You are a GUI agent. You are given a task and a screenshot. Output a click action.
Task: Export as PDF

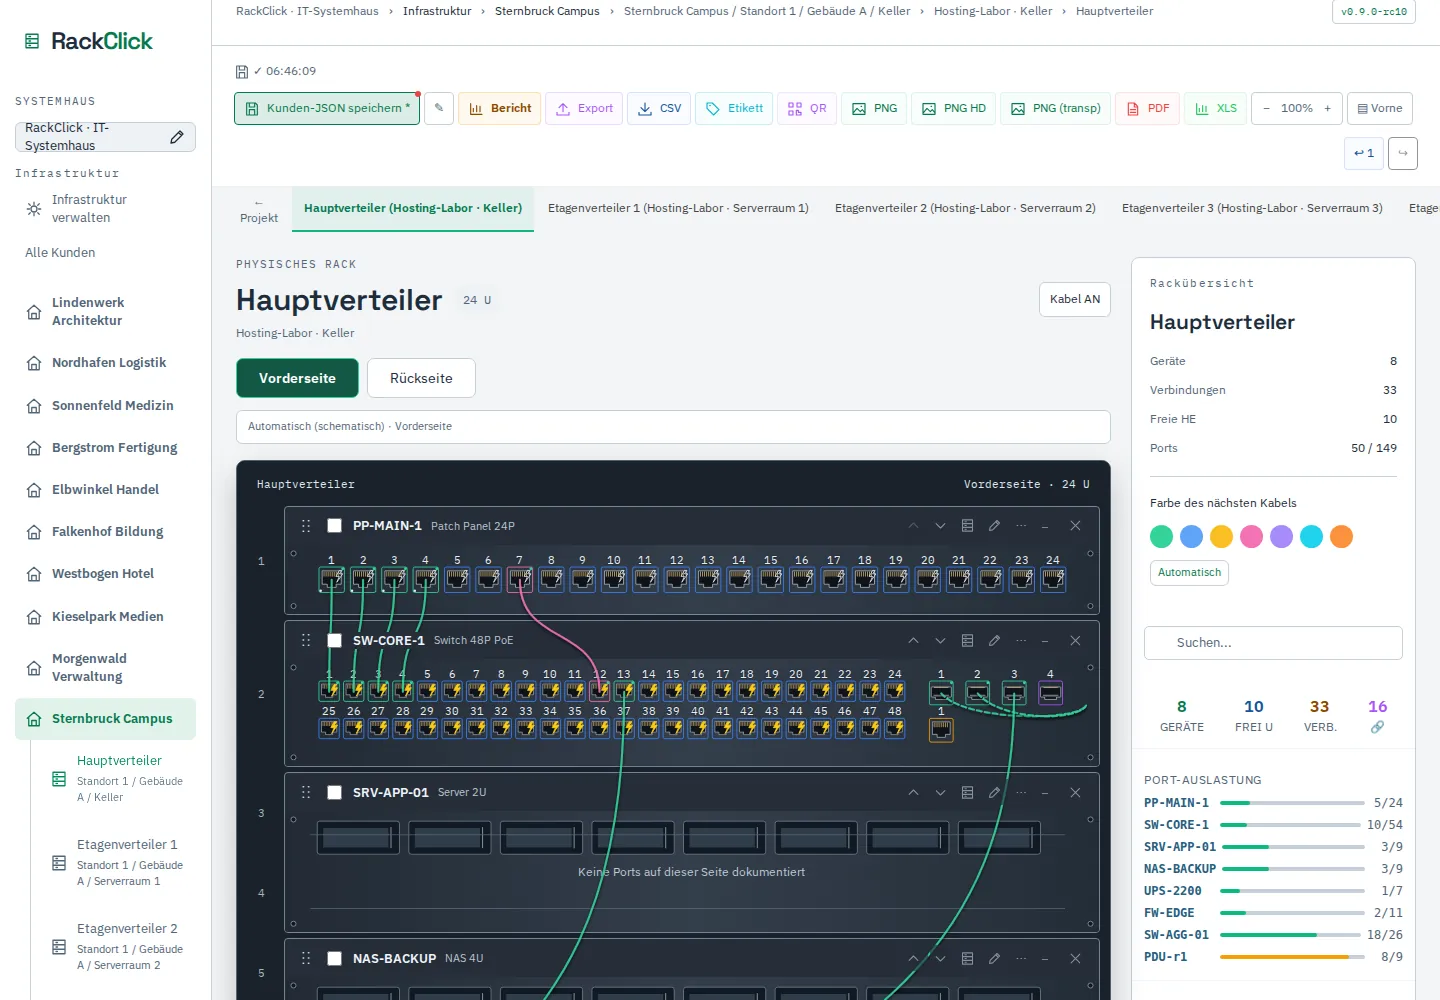[1148, 108]
